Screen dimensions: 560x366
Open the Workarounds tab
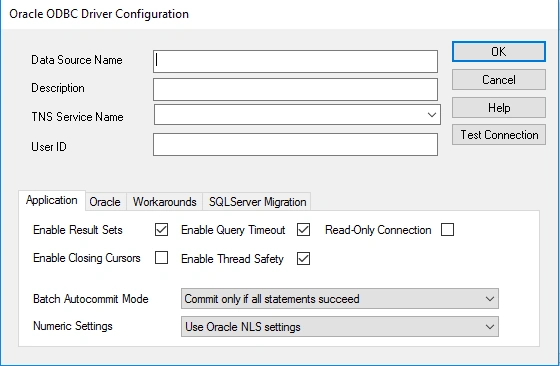pos(165,202)
